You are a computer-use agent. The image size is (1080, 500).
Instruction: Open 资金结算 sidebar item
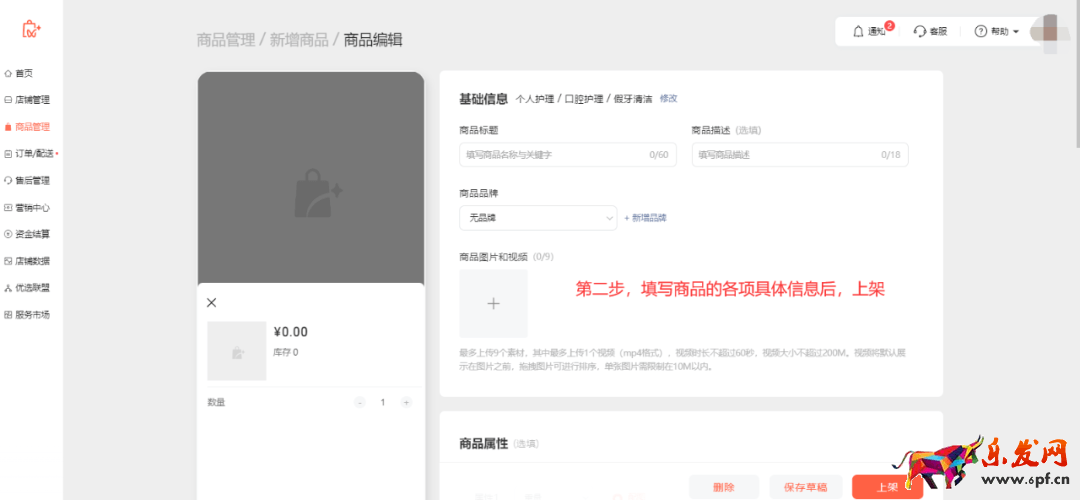click(x=32, y=234)
